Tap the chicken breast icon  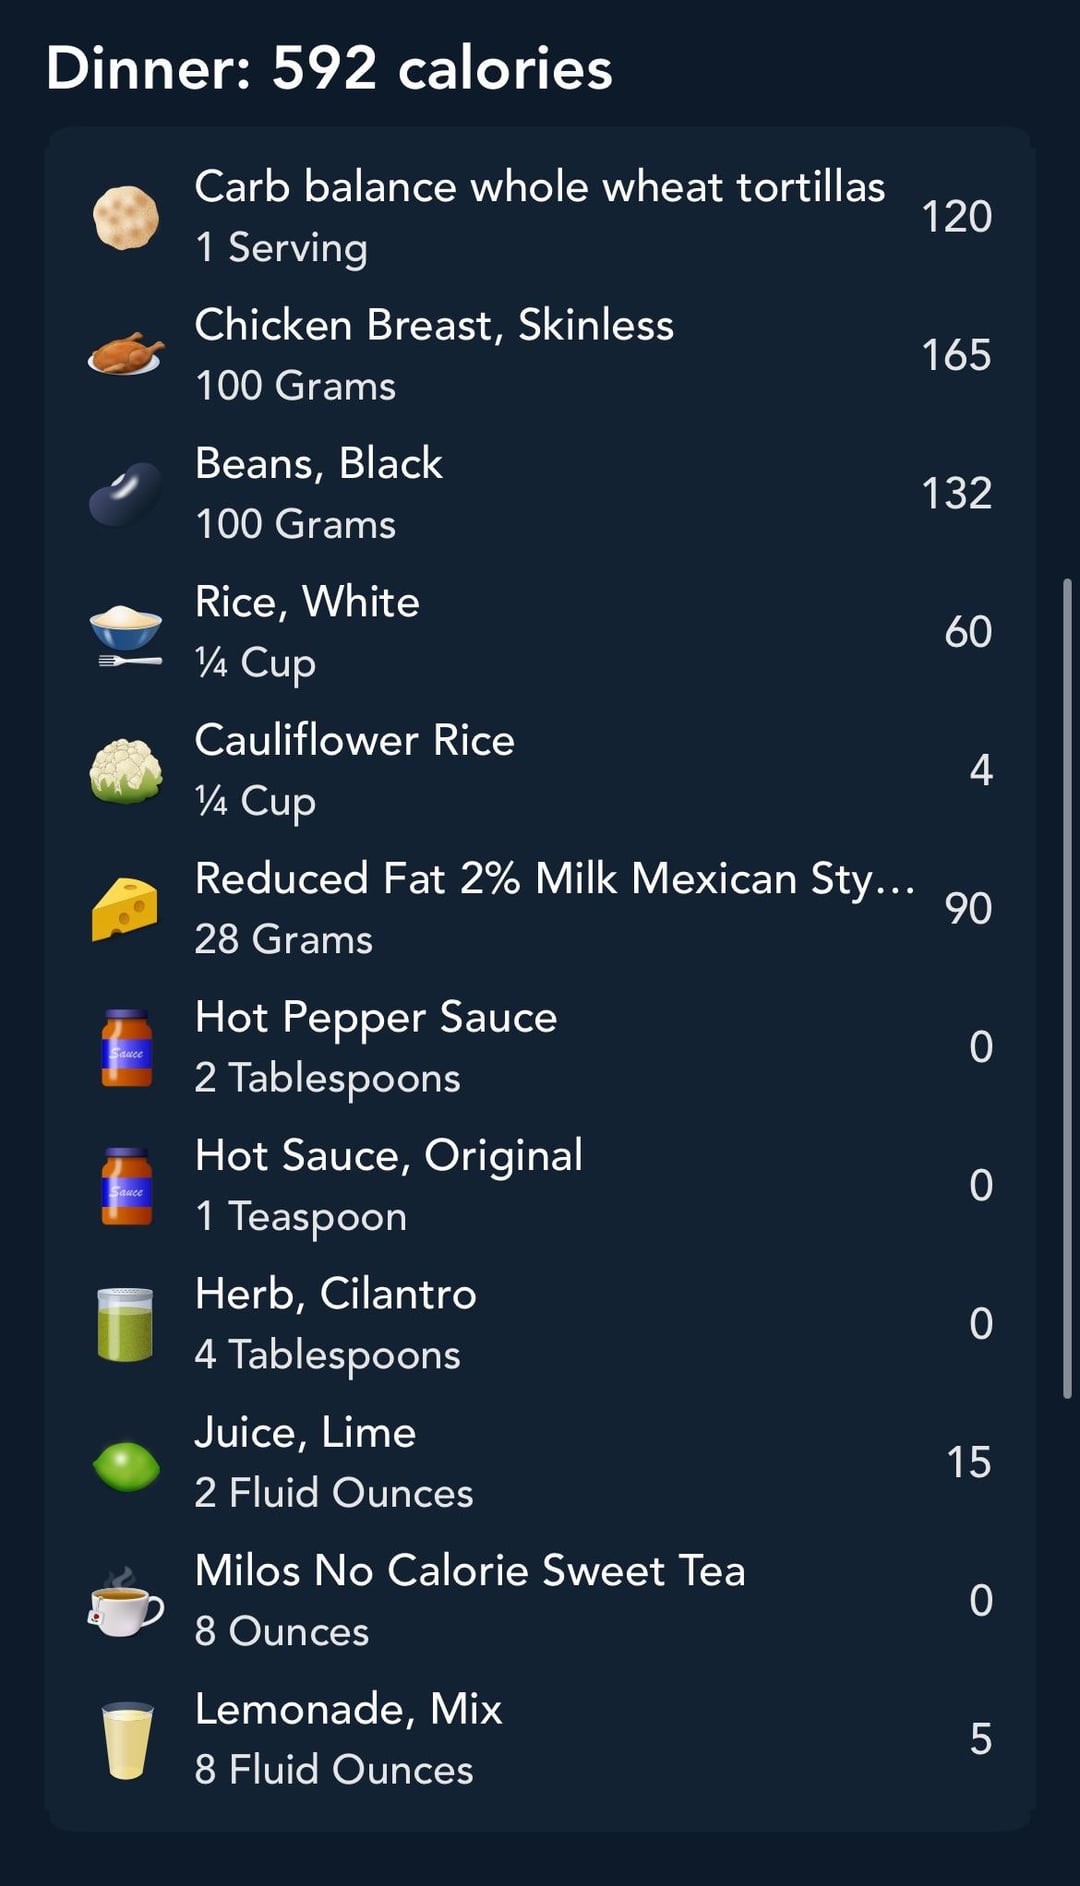click(126, 355)
